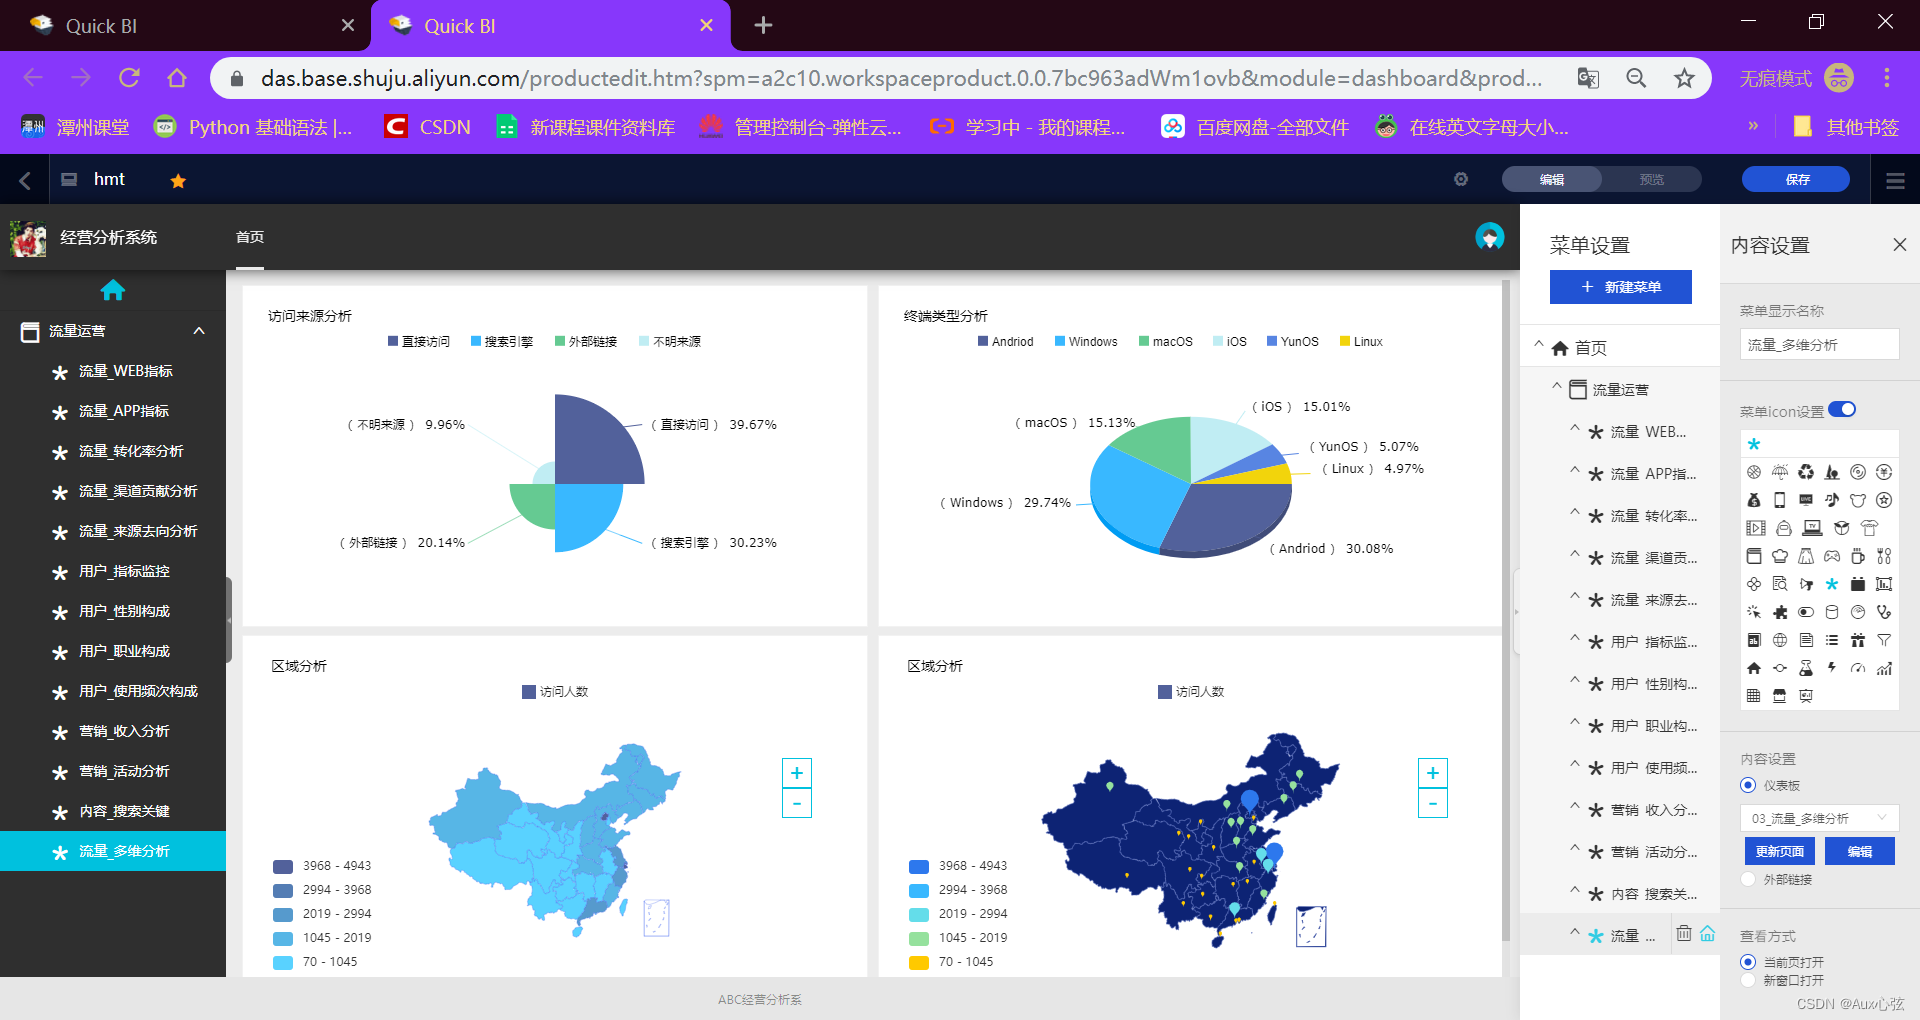Viewport: 1920px width, 1020px height.
Task: Select the funnel filter icon in the grid
Action: (x=1884, y=639)
